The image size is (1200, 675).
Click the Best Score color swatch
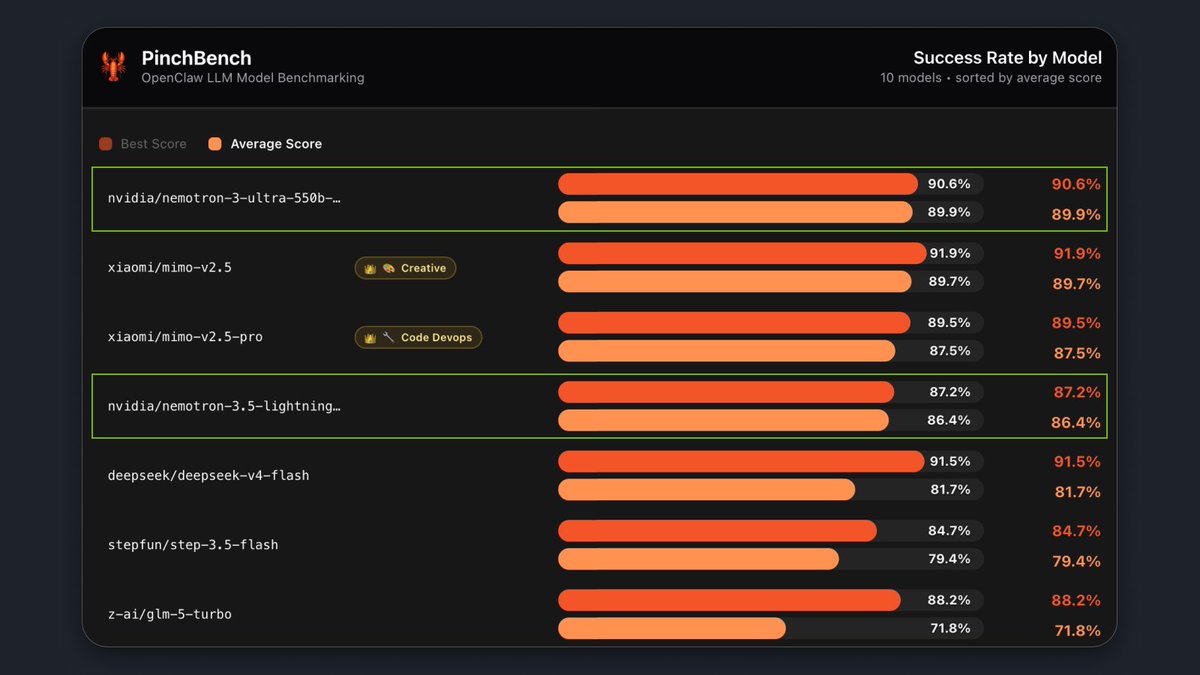click(105, 144)
